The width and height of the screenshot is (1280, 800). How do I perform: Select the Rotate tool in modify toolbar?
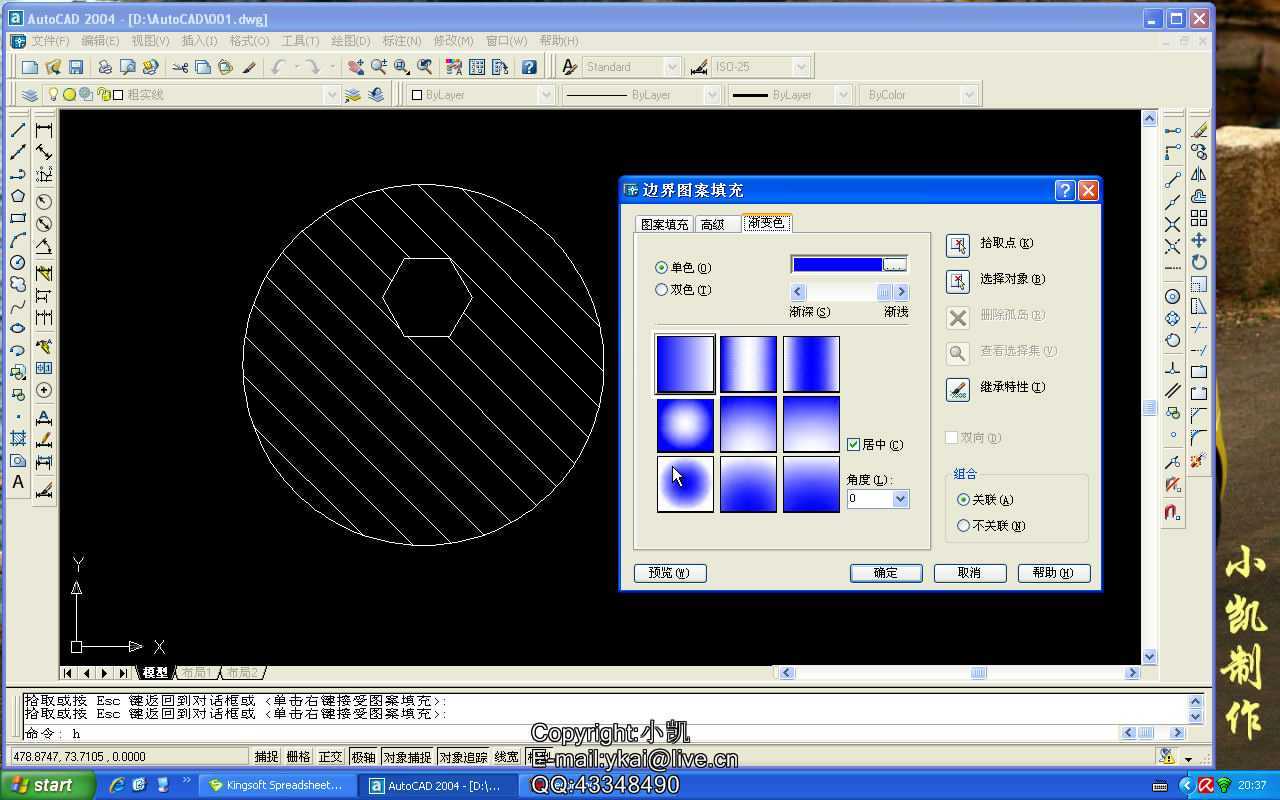(1199, 262)
